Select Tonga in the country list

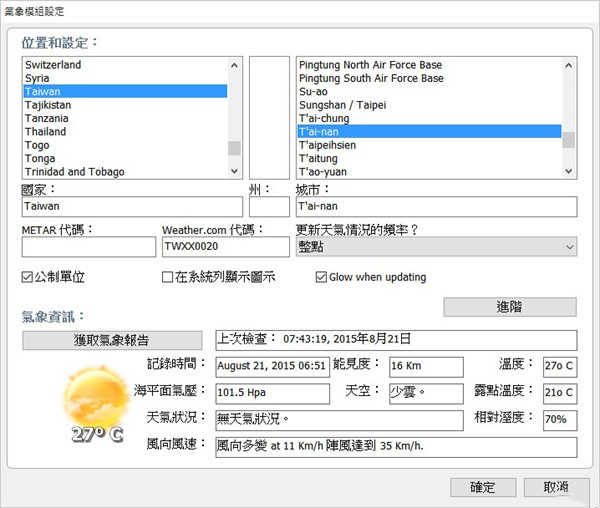coord(126,158)
